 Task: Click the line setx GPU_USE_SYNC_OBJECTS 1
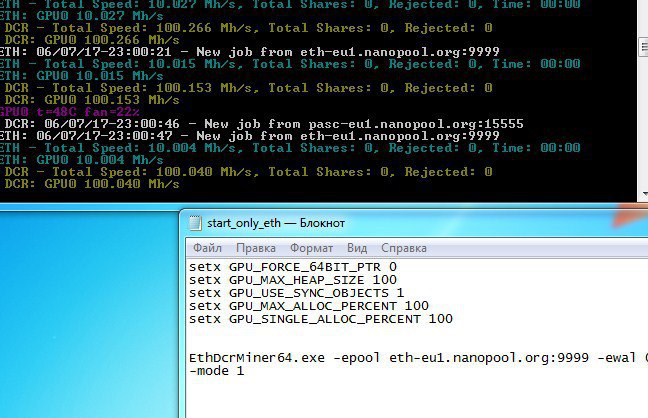click(x=296, y=293)
